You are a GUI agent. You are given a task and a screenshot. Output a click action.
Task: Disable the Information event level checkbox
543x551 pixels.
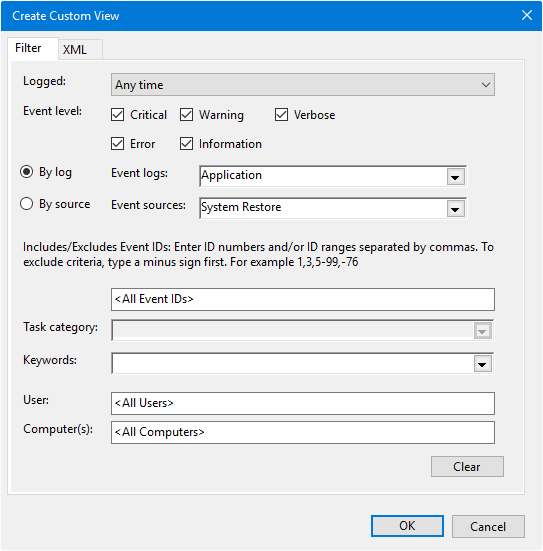point(186,144)
